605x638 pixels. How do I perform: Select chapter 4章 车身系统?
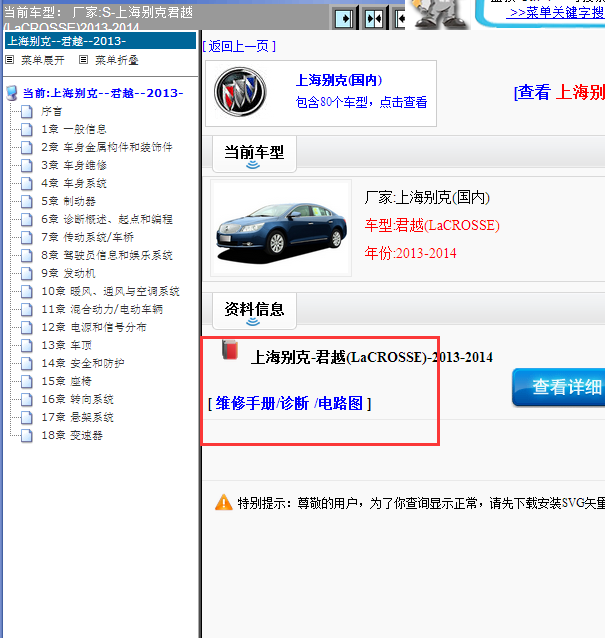pyautogui.click(x=74, y=183)
